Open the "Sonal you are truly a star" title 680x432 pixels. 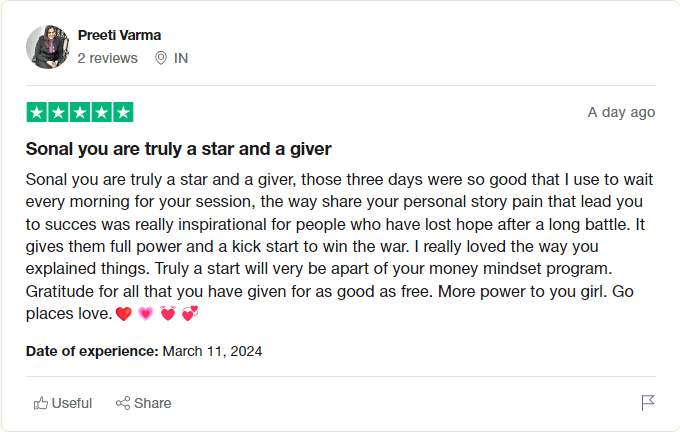[178, 149]
